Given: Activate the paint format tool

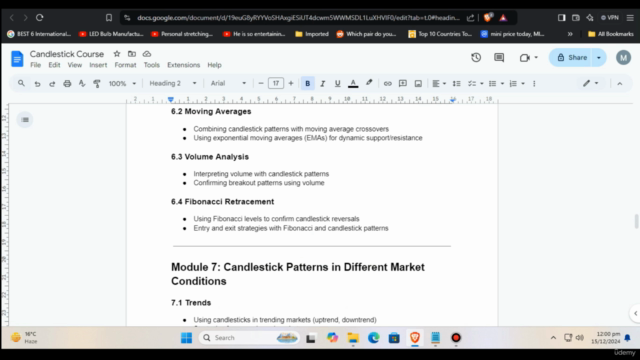Looking at the screenshot, I should [x=97, y=84].
